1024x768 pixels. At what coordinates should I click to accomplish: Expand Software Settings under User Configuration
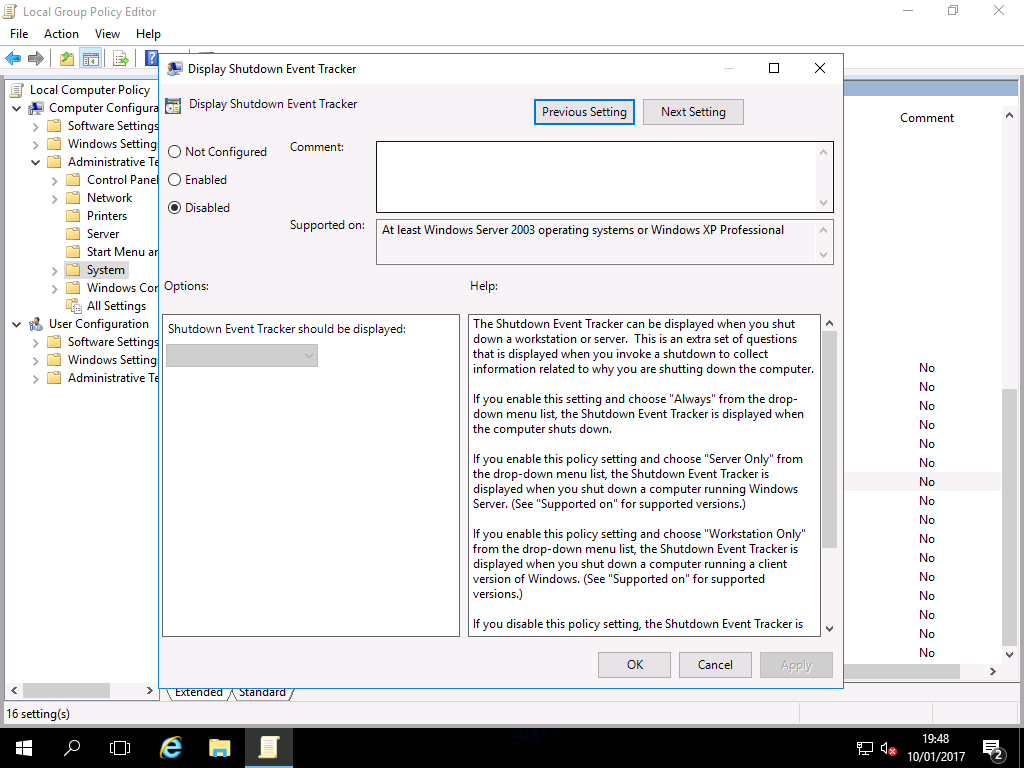(x=36, y=342)
